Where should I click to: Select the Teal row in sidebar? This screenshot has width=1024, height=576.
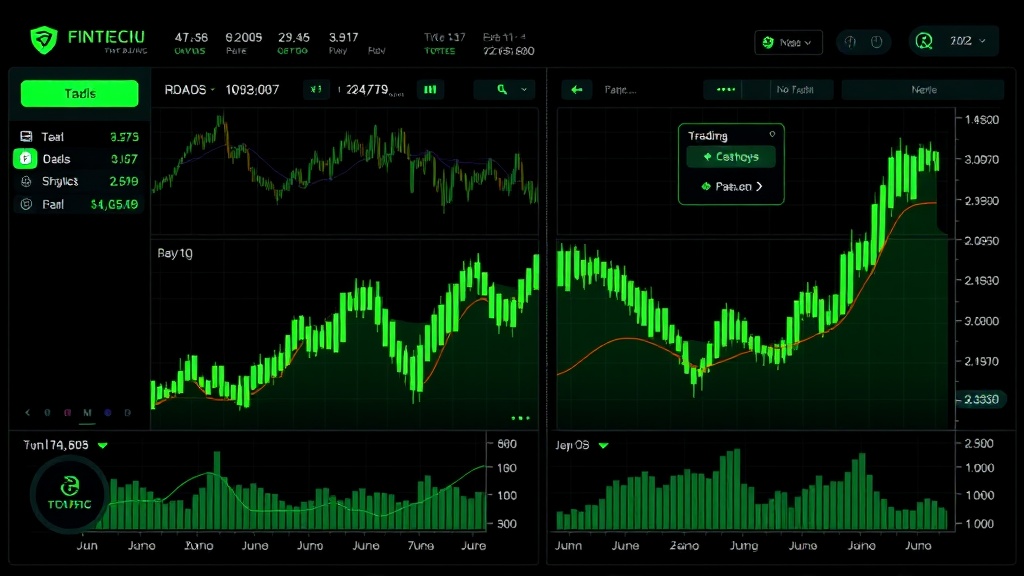80,136
